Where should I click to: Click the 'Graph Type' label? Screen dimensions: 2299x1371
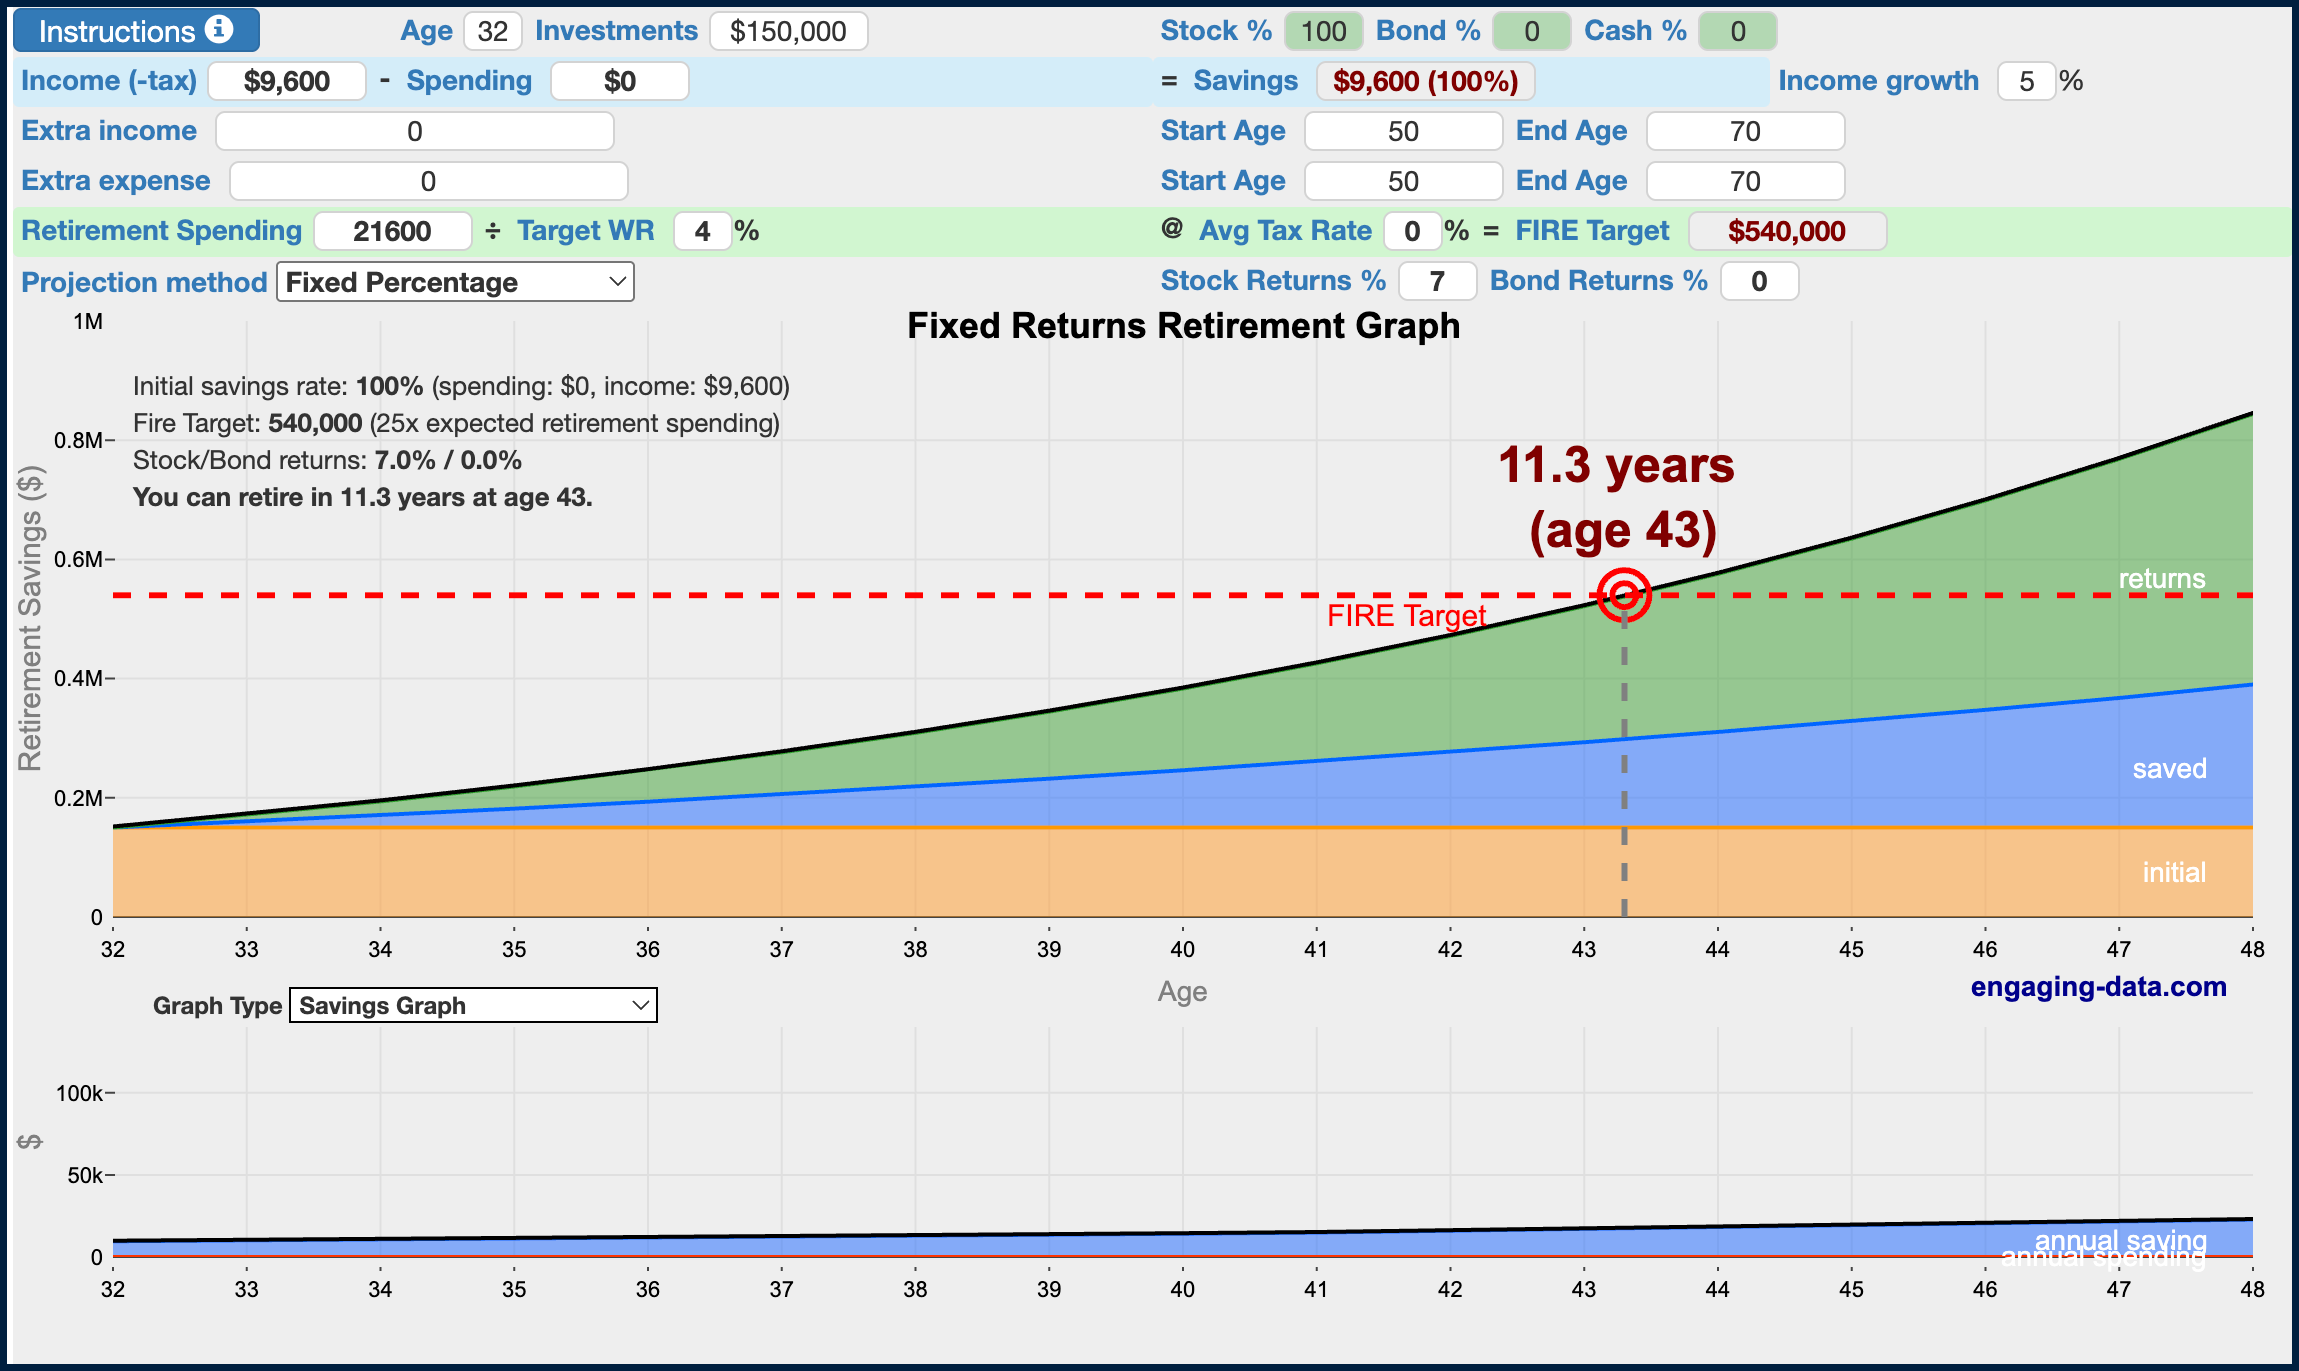point(217,1005)
